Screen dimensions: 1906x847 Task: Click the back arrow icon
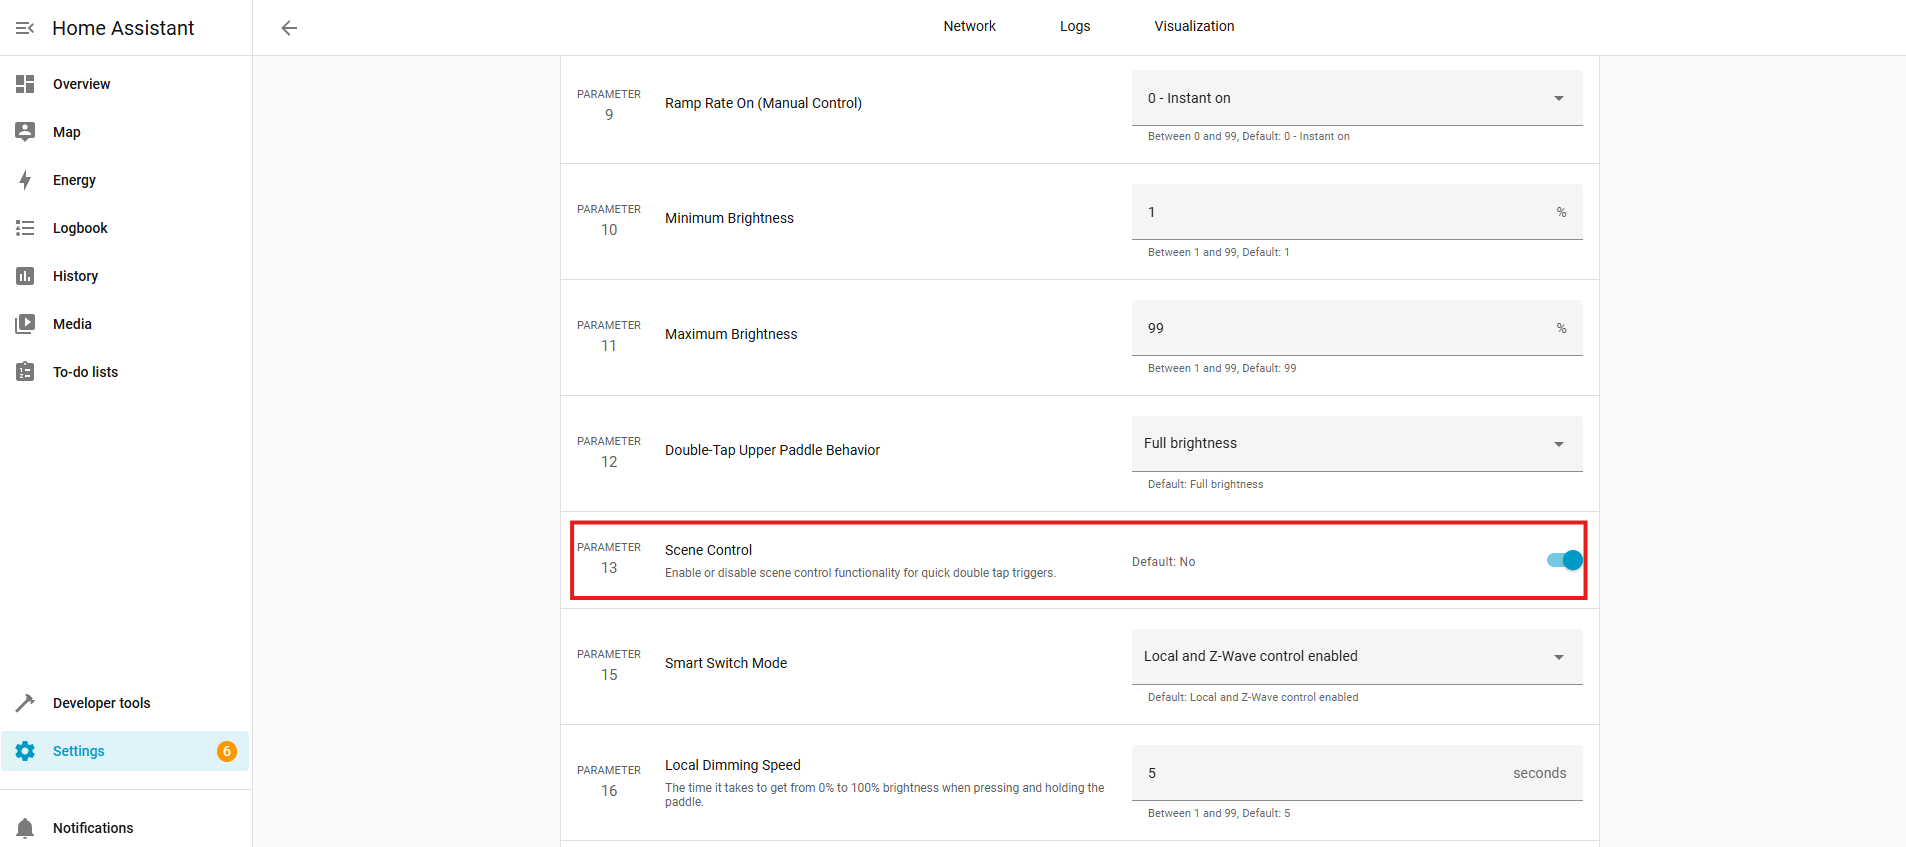[x=289, y=28]
